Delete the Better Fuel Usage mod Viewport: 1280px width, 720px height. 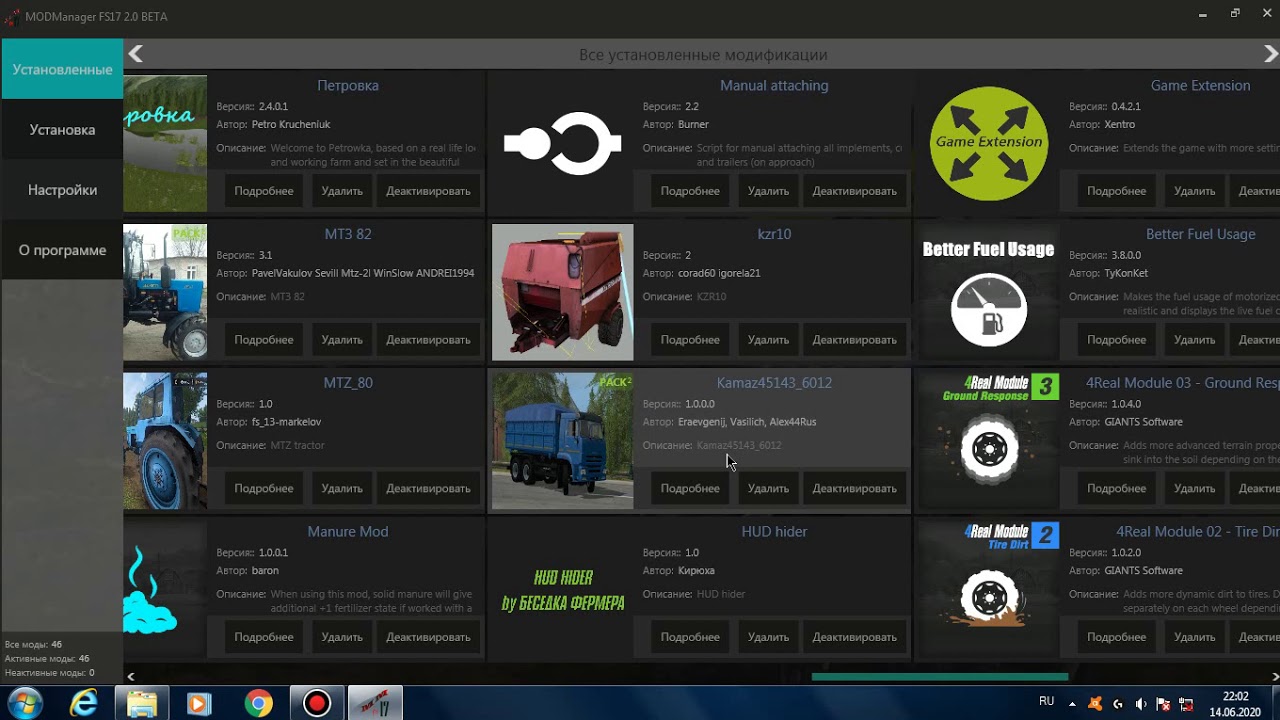click(x=1194, y=340)
